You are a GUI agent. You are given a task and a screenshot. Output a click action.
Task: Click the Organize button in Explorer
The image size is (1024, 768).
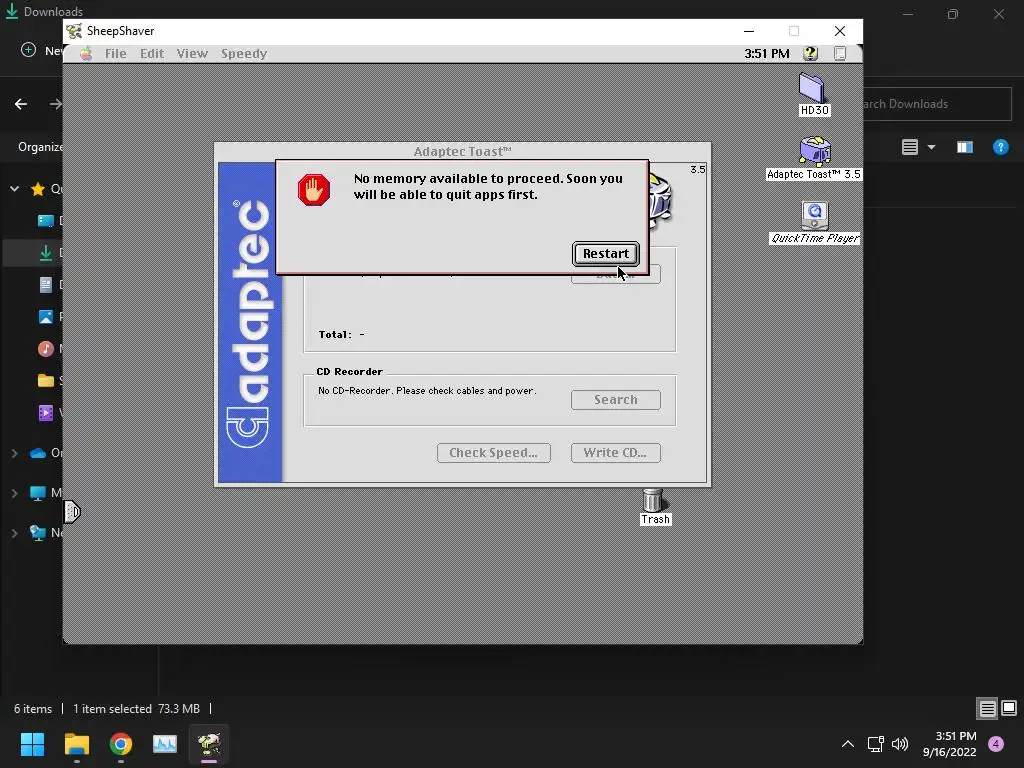pyautogui.click(x=40, y=147)
